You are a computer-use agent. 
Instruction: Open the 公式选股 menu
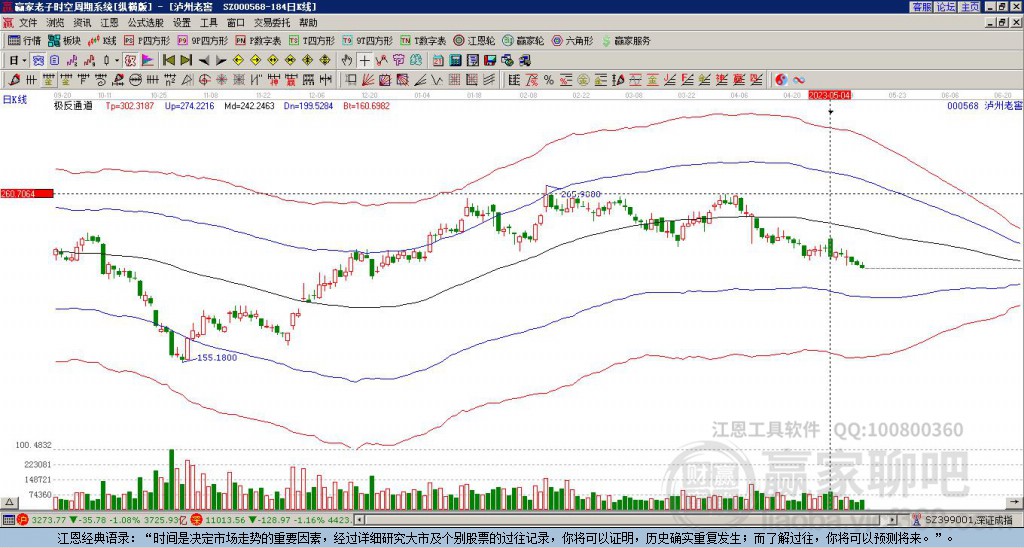tap(146, 23)
